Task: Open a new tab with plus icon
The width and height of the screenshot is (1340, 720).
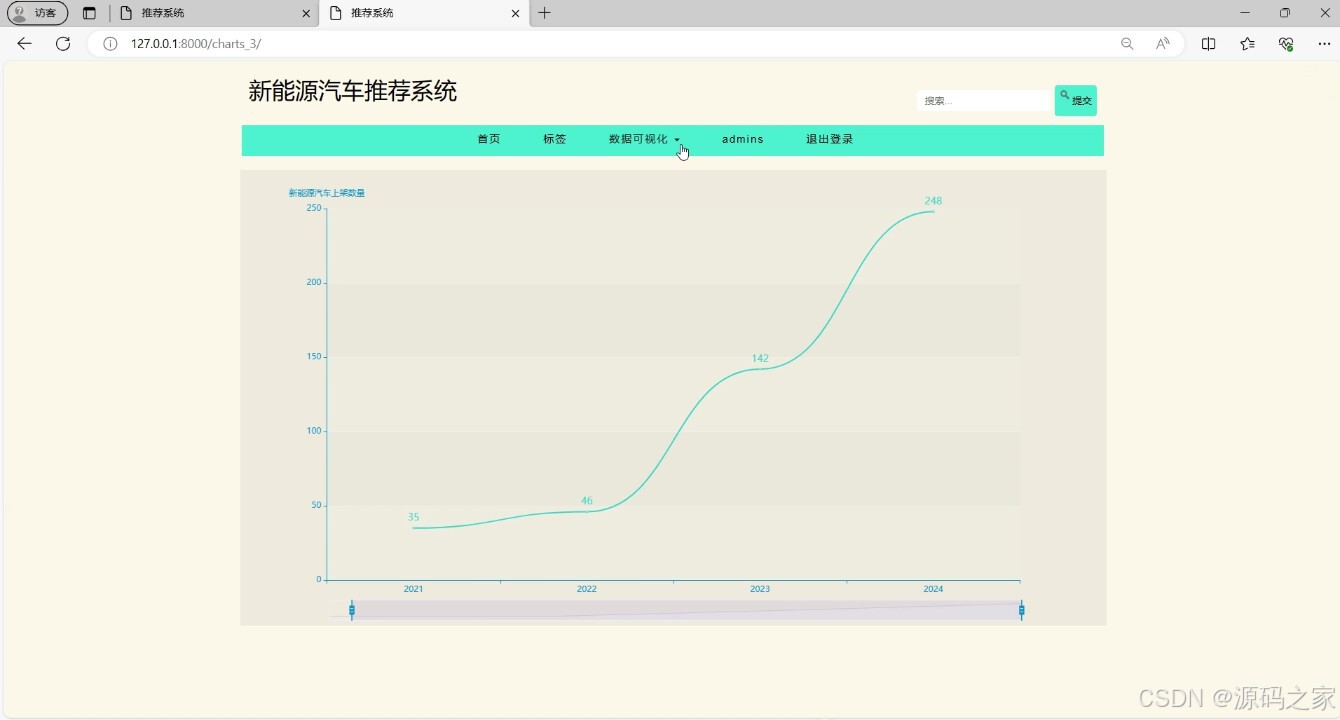Action: (544, 13)
